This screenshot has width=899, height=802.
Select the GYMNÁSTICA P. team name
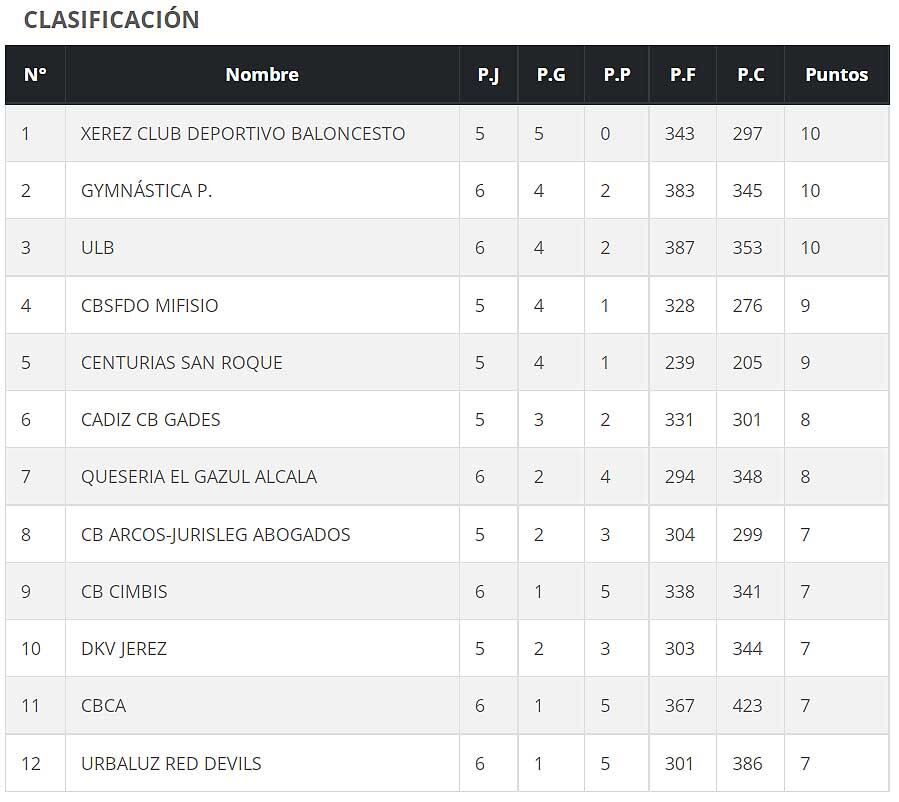tap(146, 190)
